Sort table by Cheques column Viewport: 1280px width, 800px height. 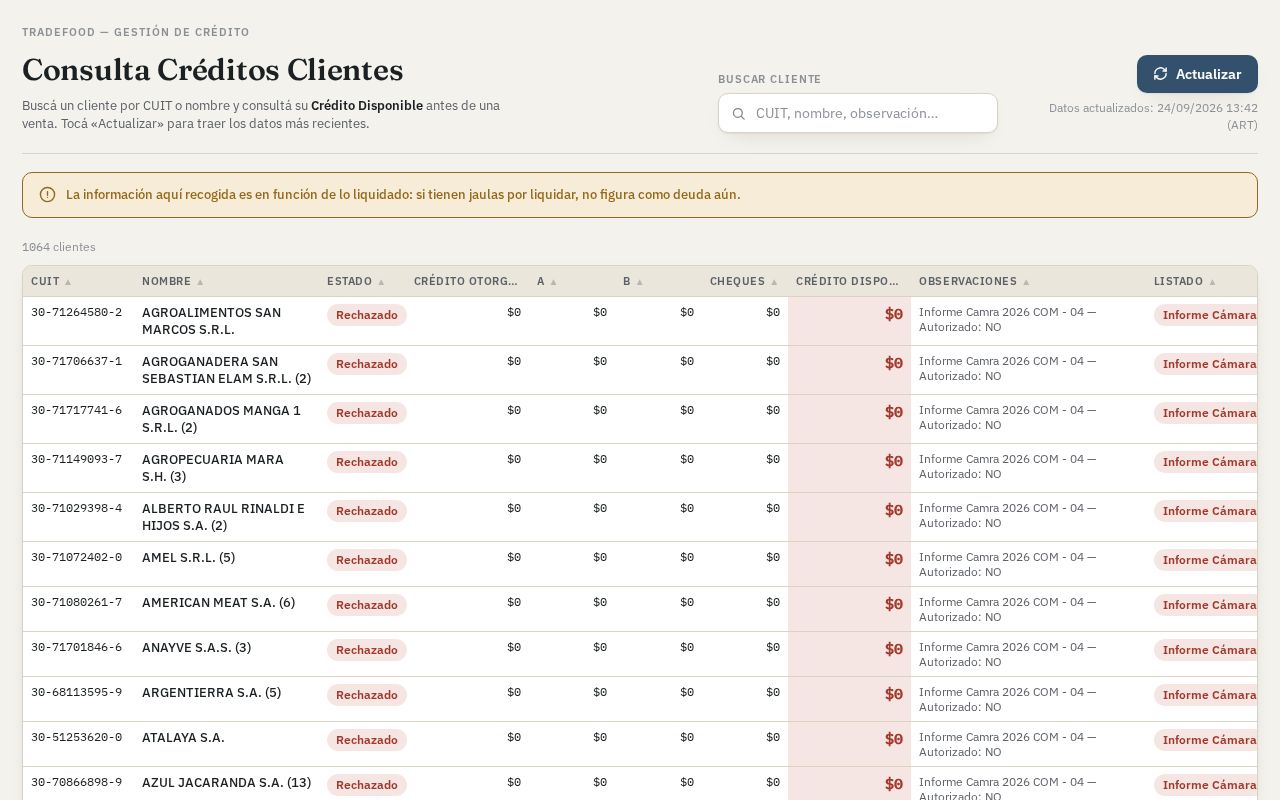click(744, 281)
